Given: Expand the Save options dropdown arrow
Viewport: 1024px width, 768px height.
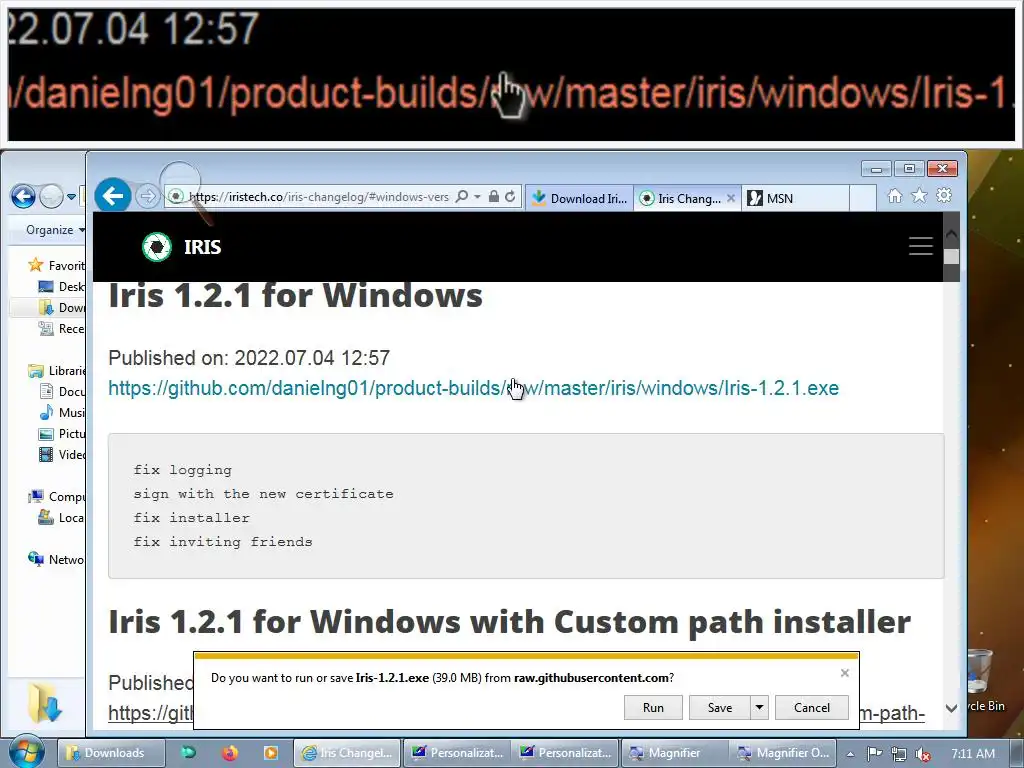Looking at the screenshot, I should 760,707.
